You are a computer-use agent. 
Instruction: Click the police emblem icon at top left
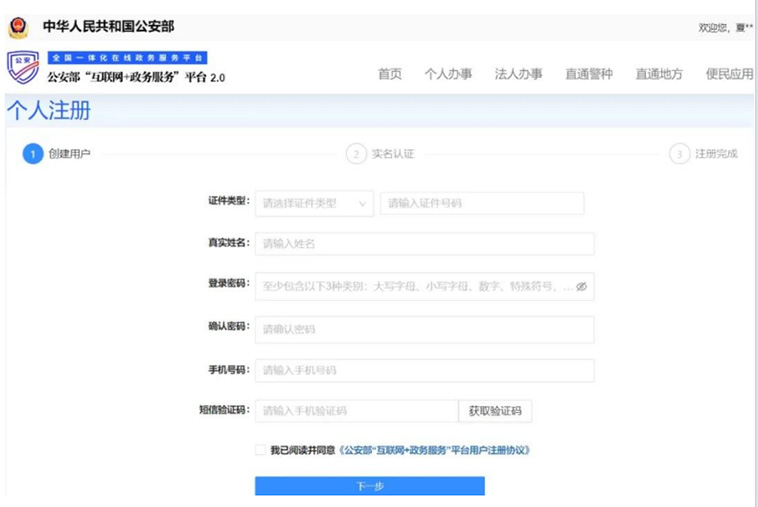(x=18, y=27)
